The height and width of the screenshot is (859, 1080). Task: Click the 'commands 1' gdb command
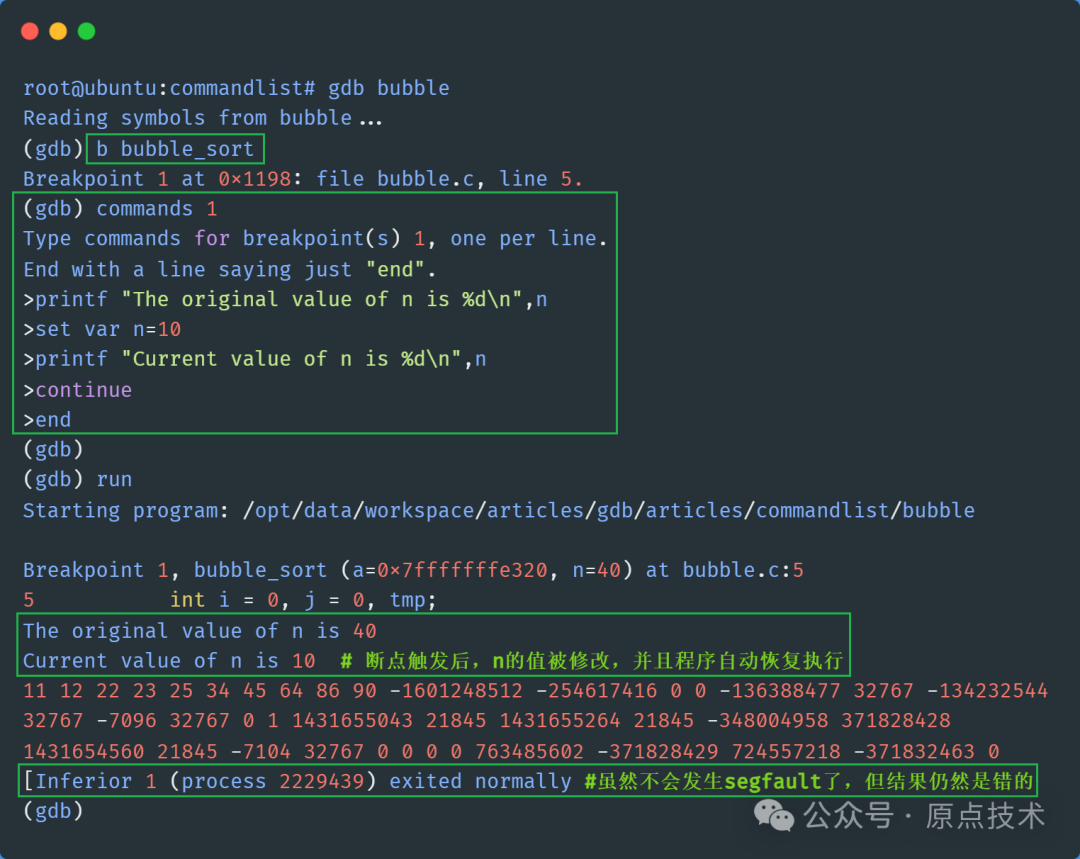156,209
